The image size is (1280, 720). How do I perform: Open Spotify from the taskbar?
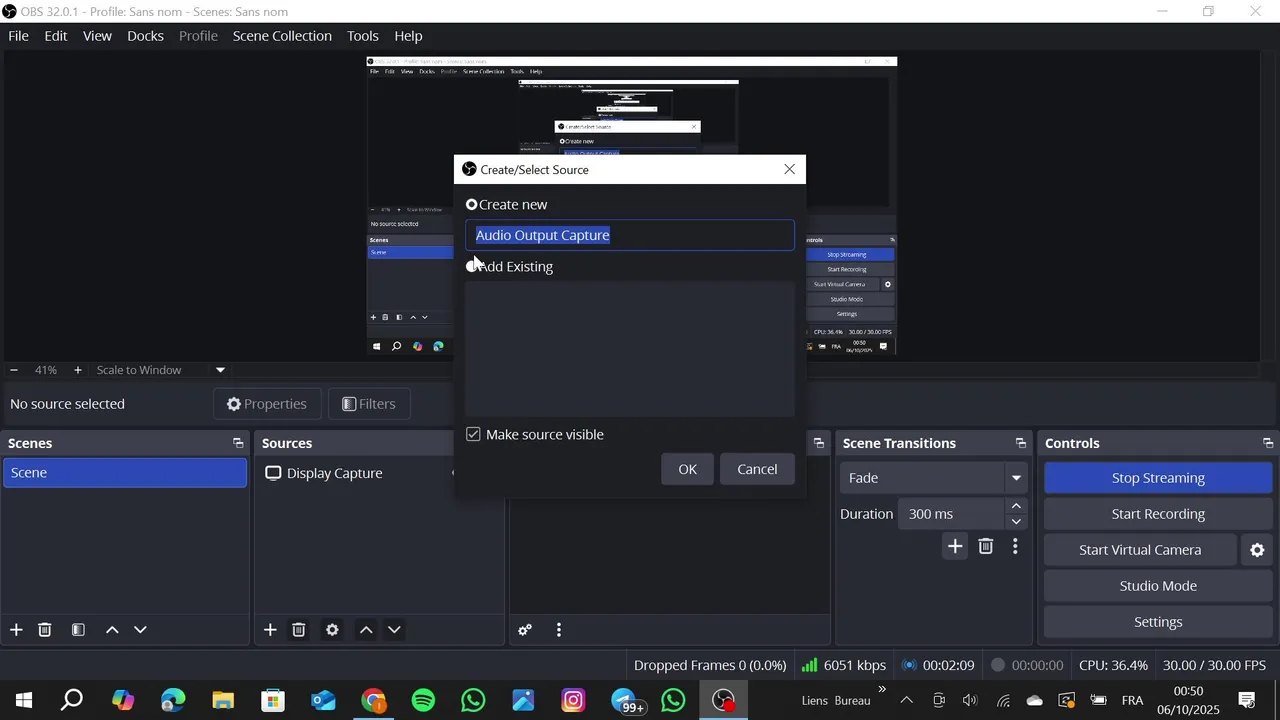[423, 700]
